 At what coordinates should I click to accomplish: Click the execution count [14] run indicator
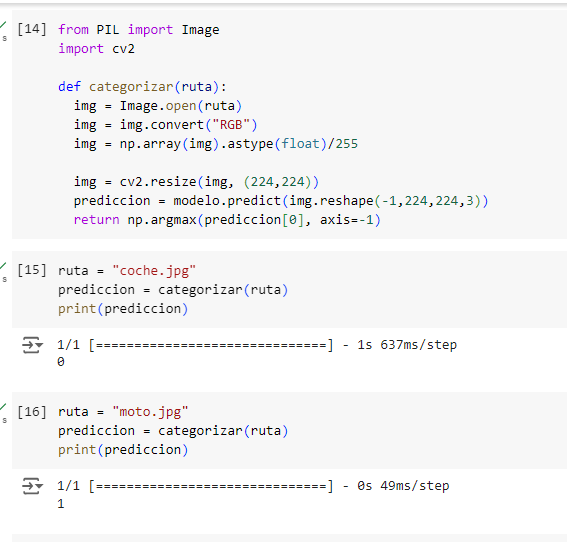[x=32, y=29]
